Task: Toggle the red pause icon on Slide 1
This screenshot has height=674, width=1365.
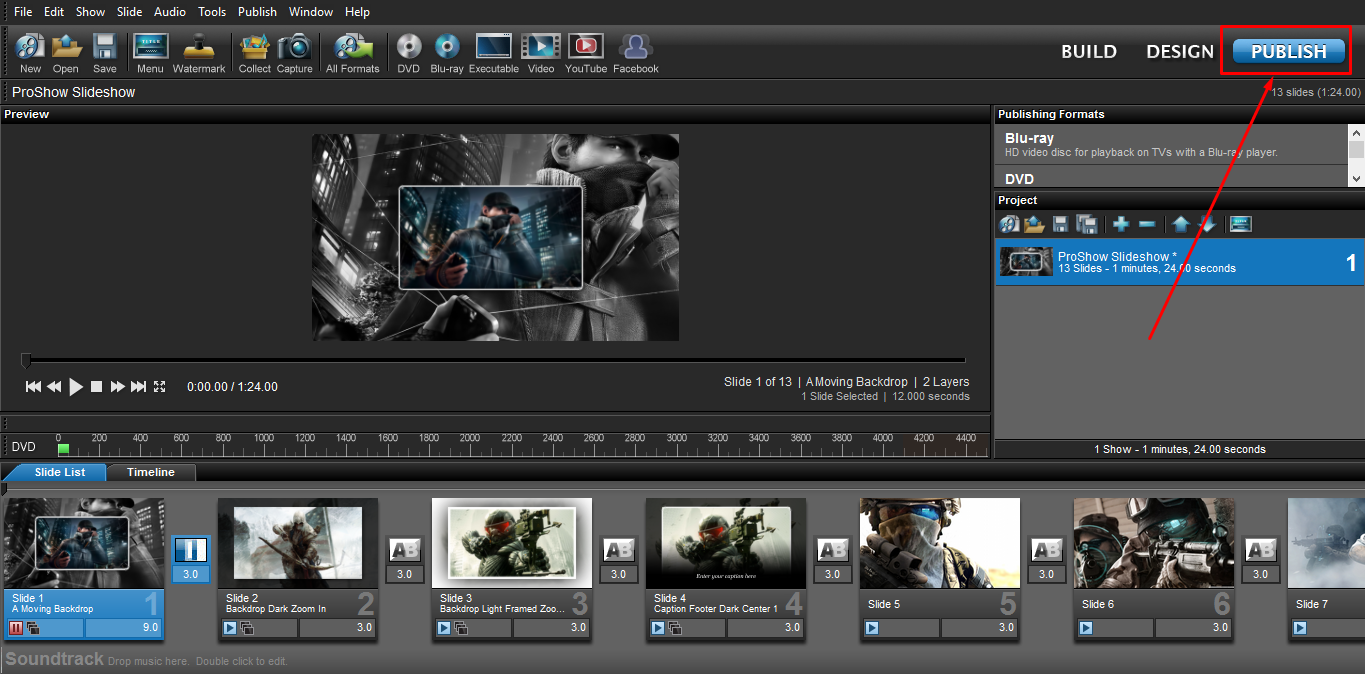Action: (16, 628)
